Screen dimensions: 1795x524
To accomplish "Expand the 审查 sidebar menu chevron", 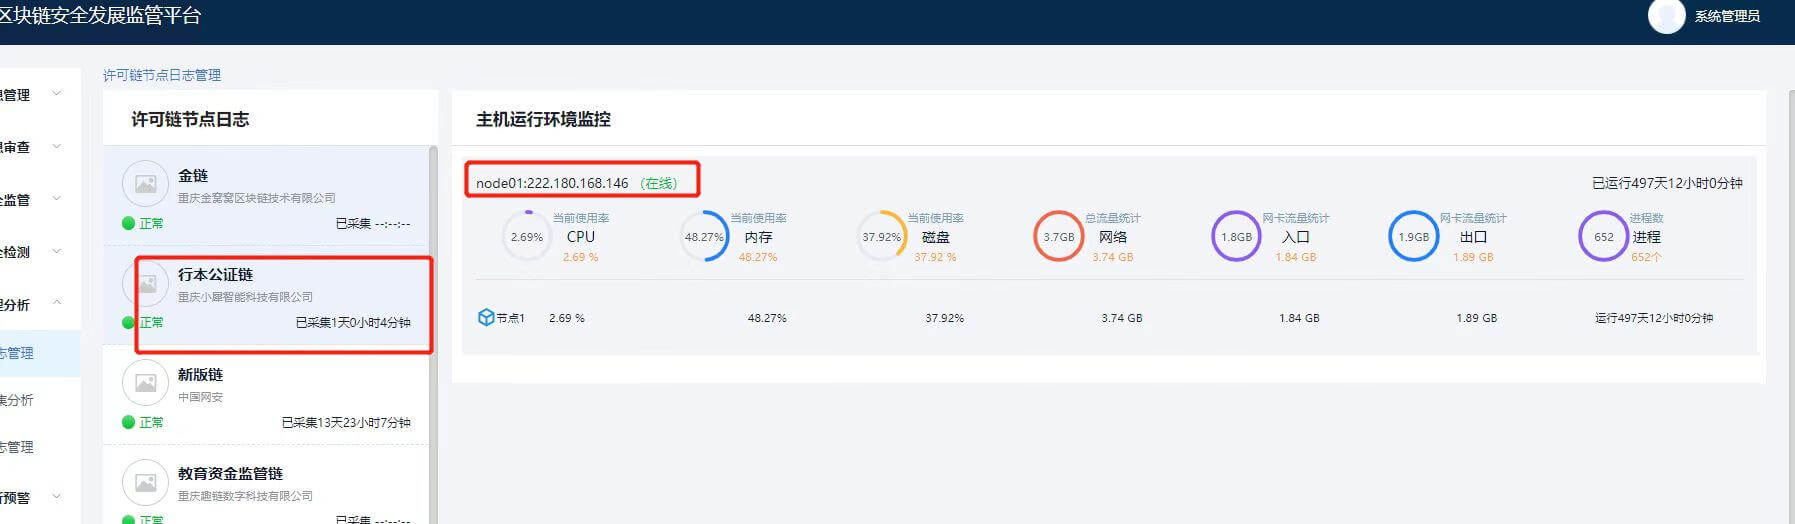I will (57, 146).
